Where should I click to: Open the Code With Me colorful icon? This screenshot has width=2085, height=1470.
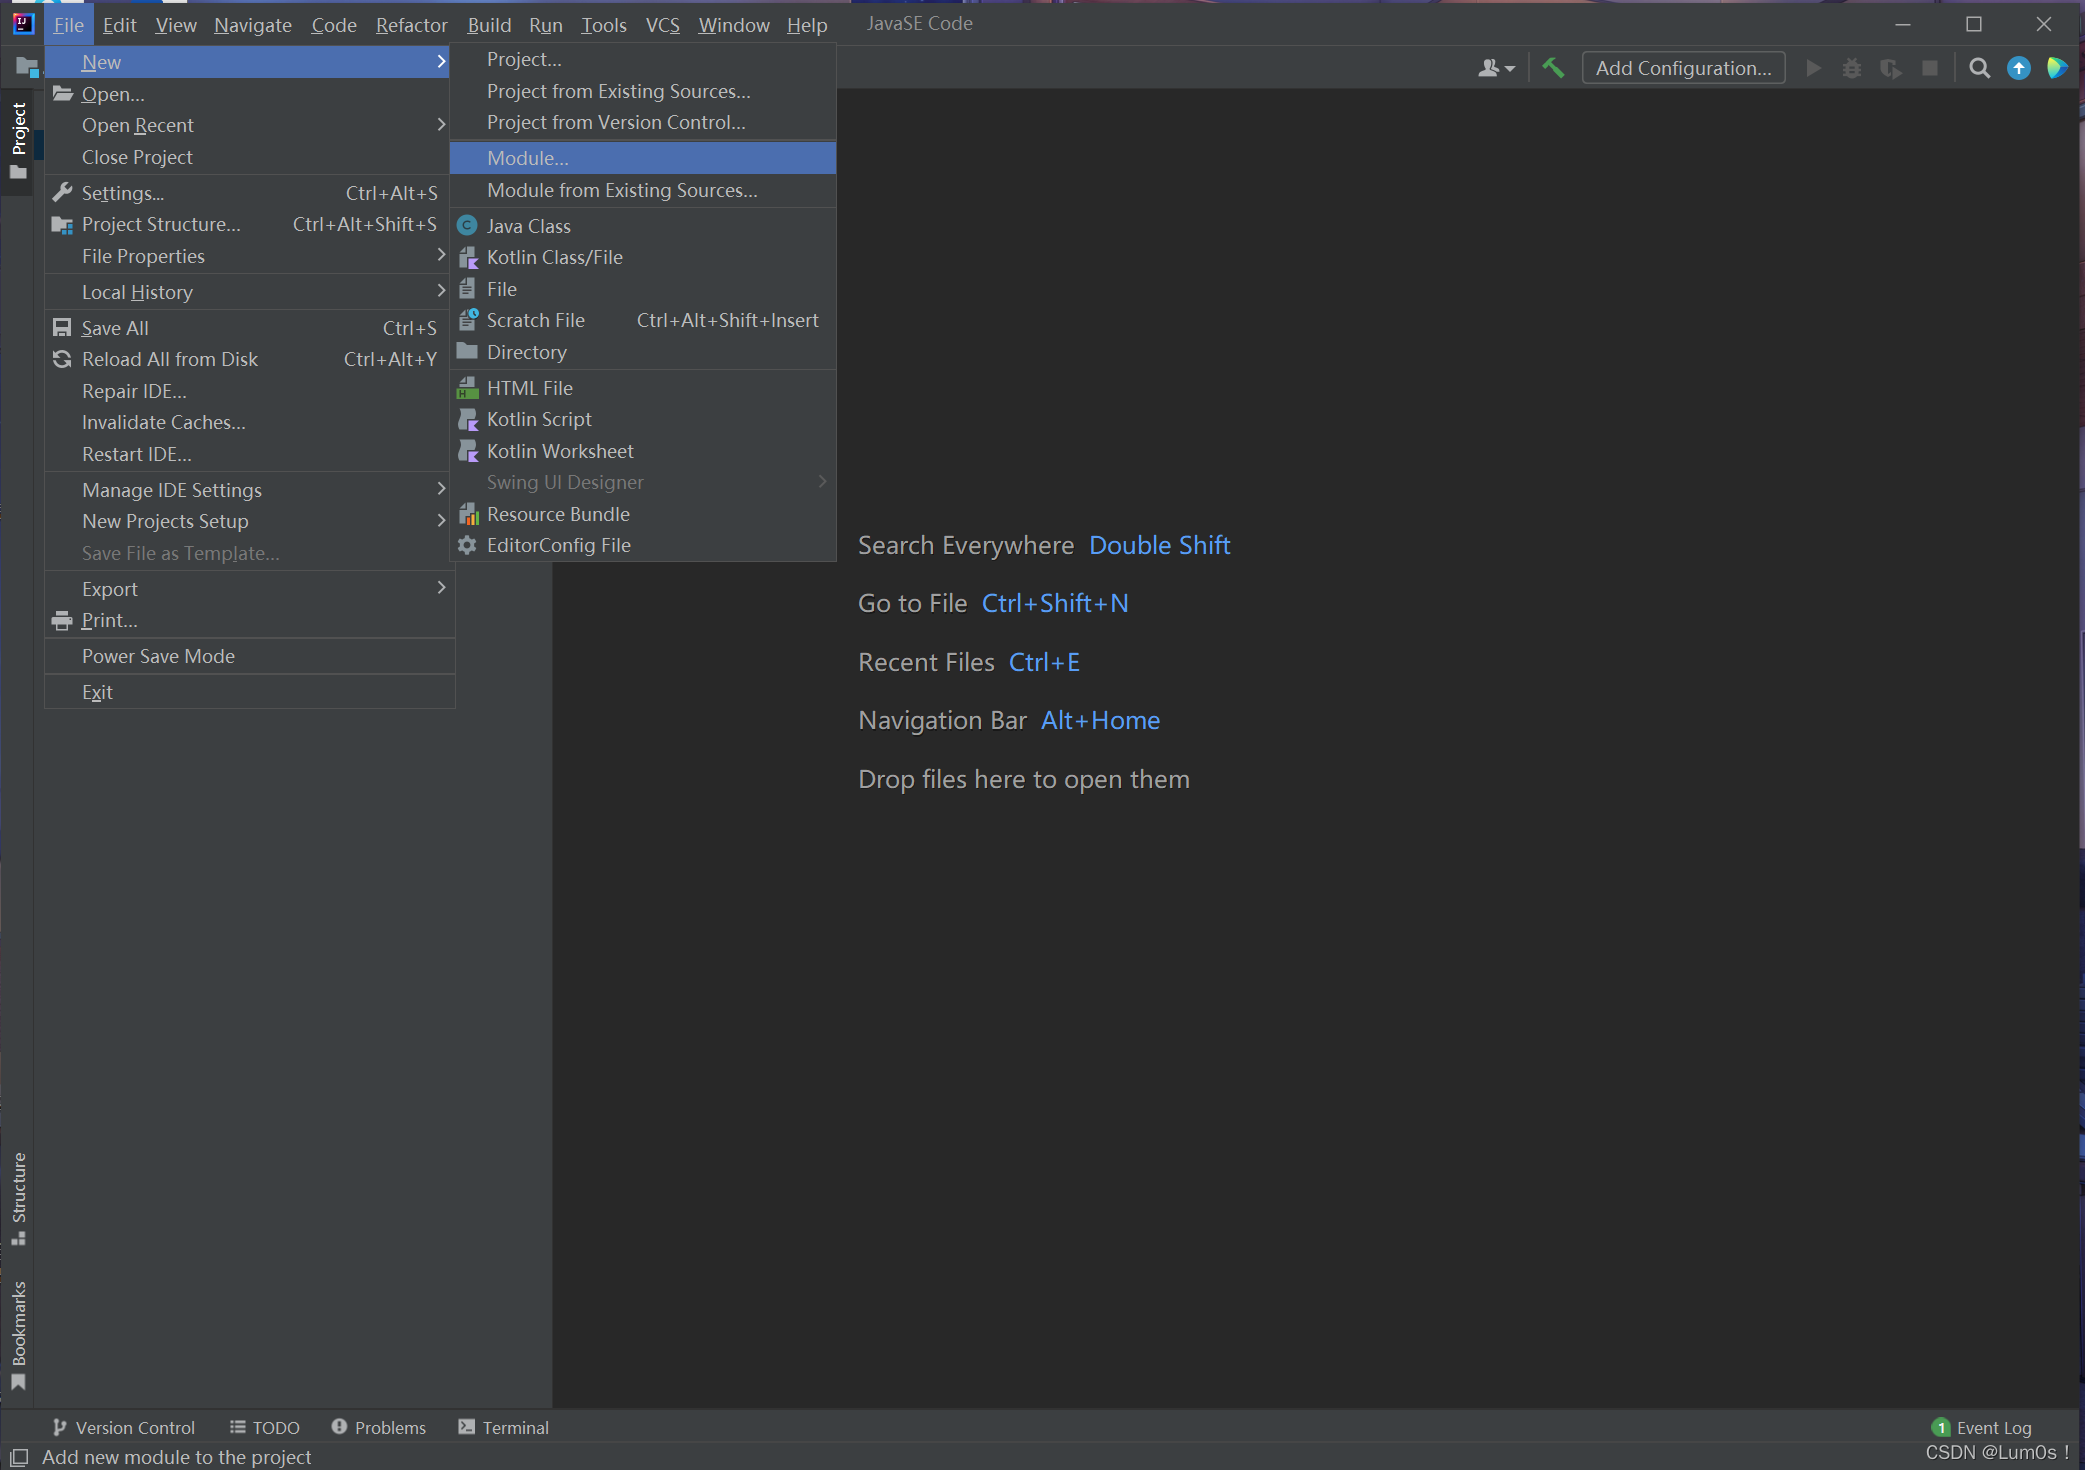point(2057,68)
